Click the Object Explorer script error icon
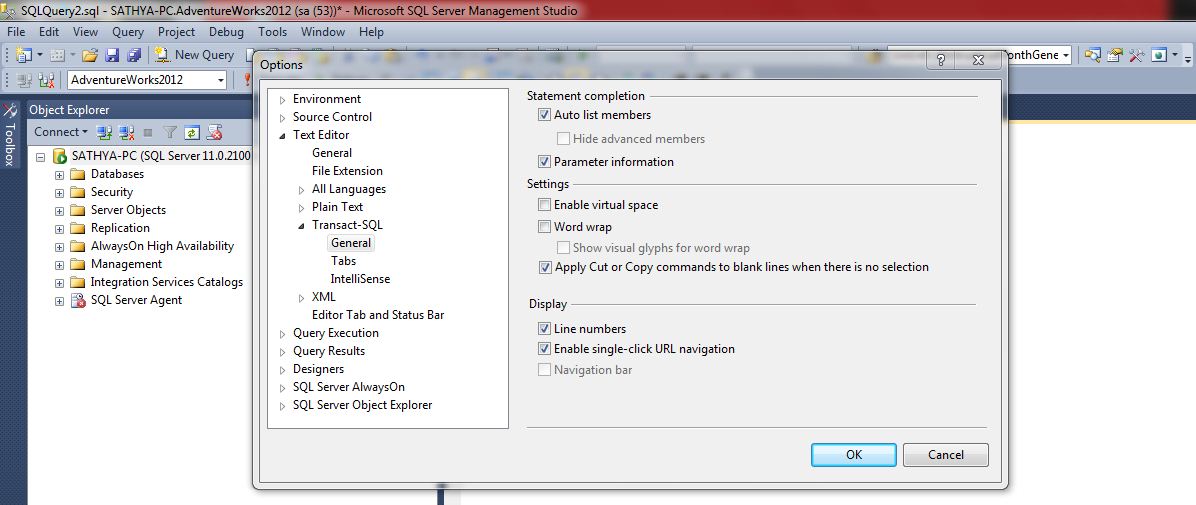The height and width of the screenshot is (505, 1196). coord(214,133)
